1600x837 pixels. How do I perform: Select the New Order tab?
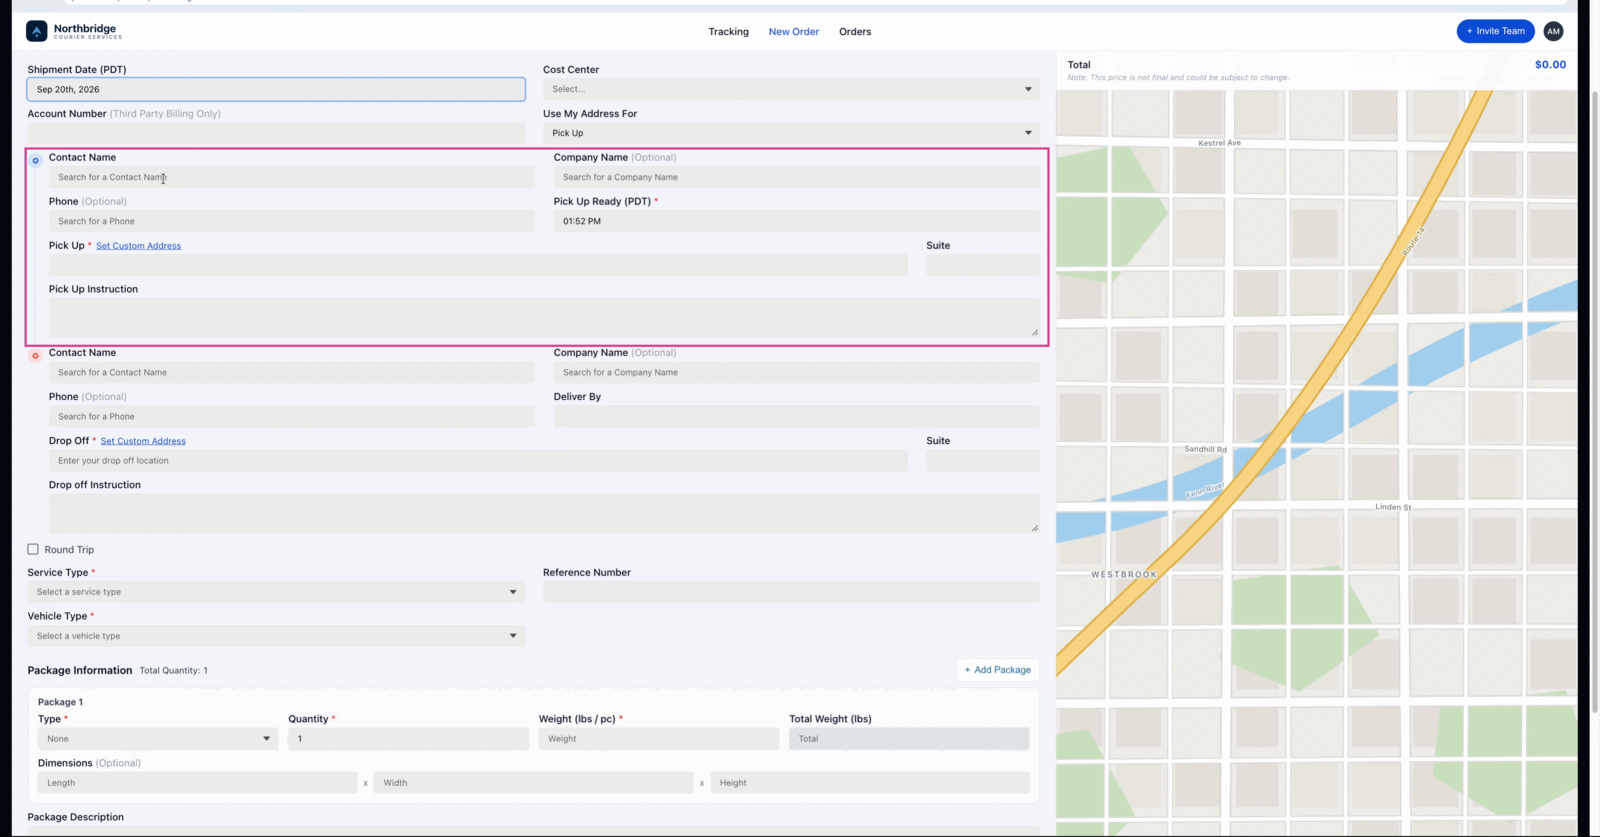point(793,32)
